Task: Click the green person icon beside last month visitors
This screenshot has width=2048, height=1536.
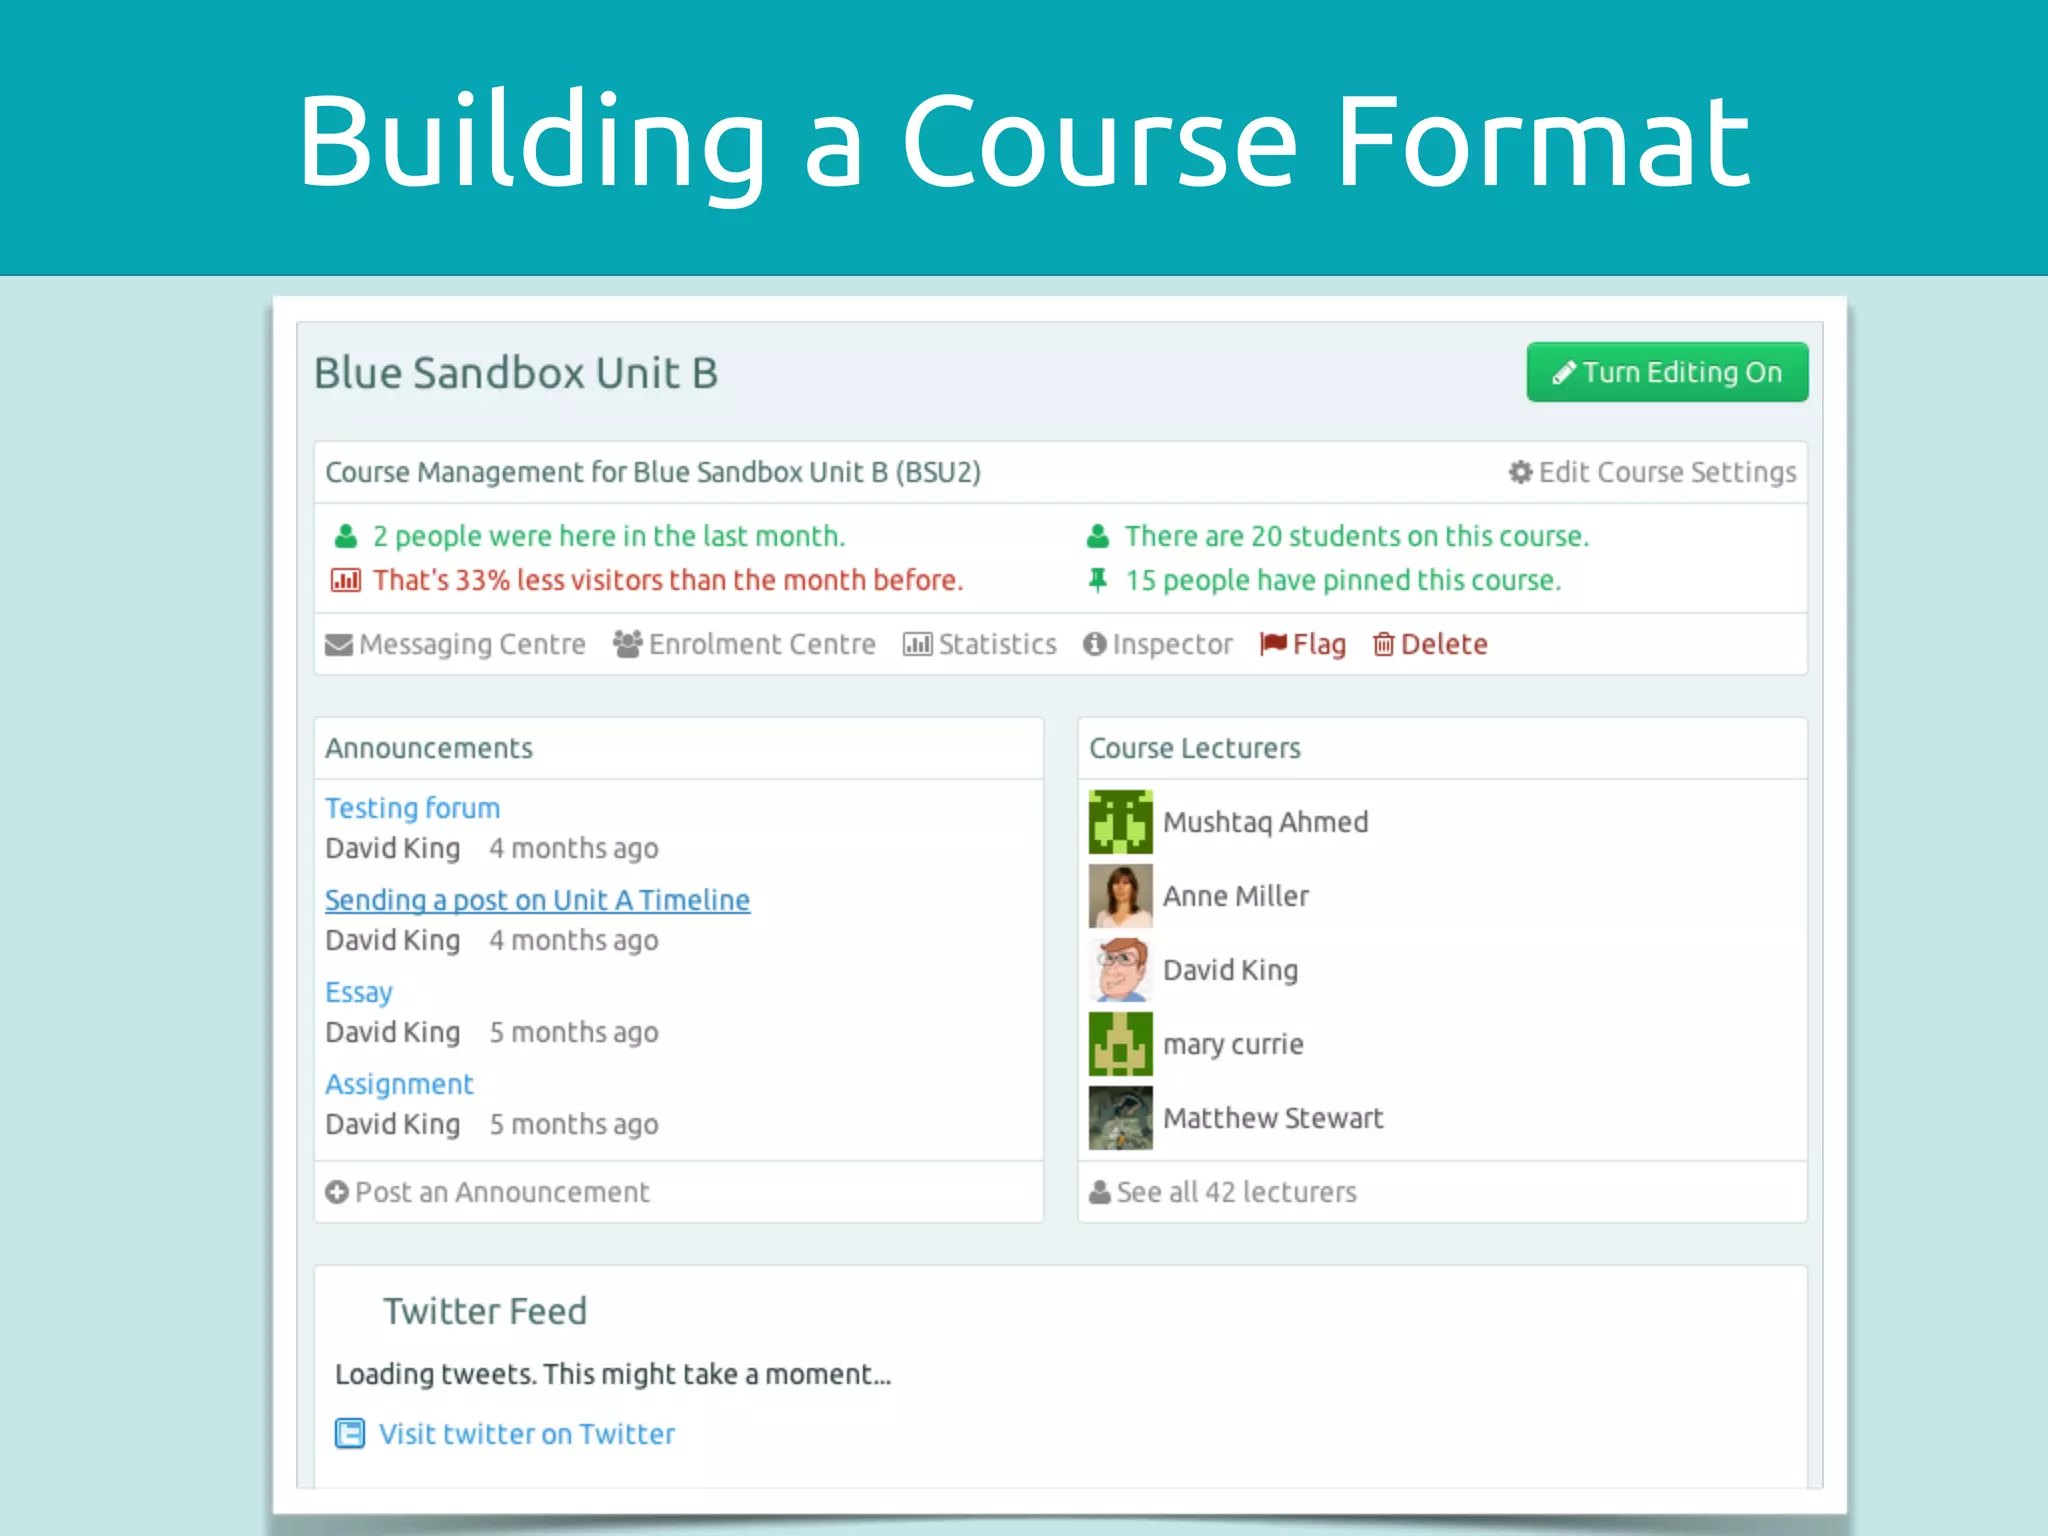Action: click(346, 537)
